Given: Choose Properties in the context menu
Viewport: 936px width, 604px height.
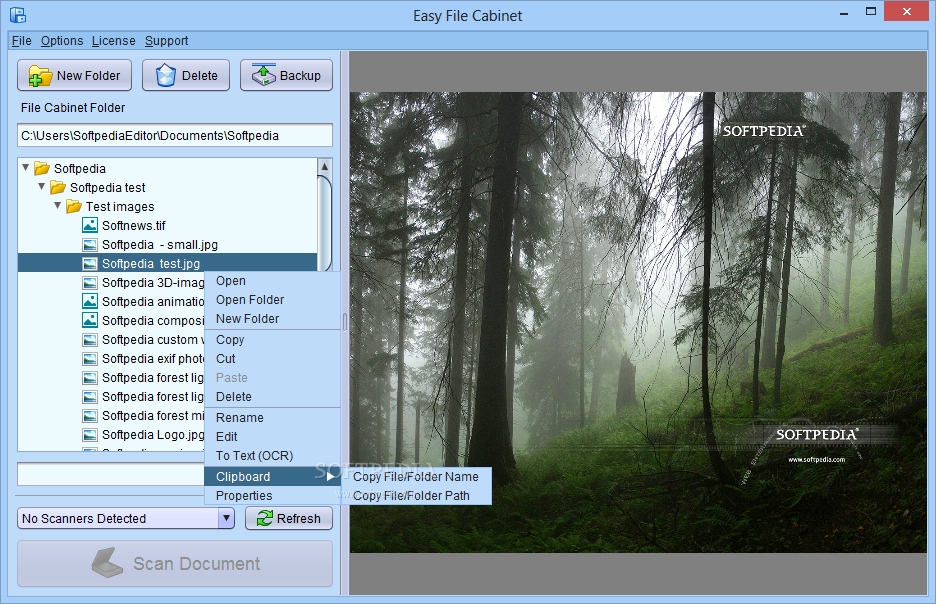Looking at the screenshot, I should (272, 495).
